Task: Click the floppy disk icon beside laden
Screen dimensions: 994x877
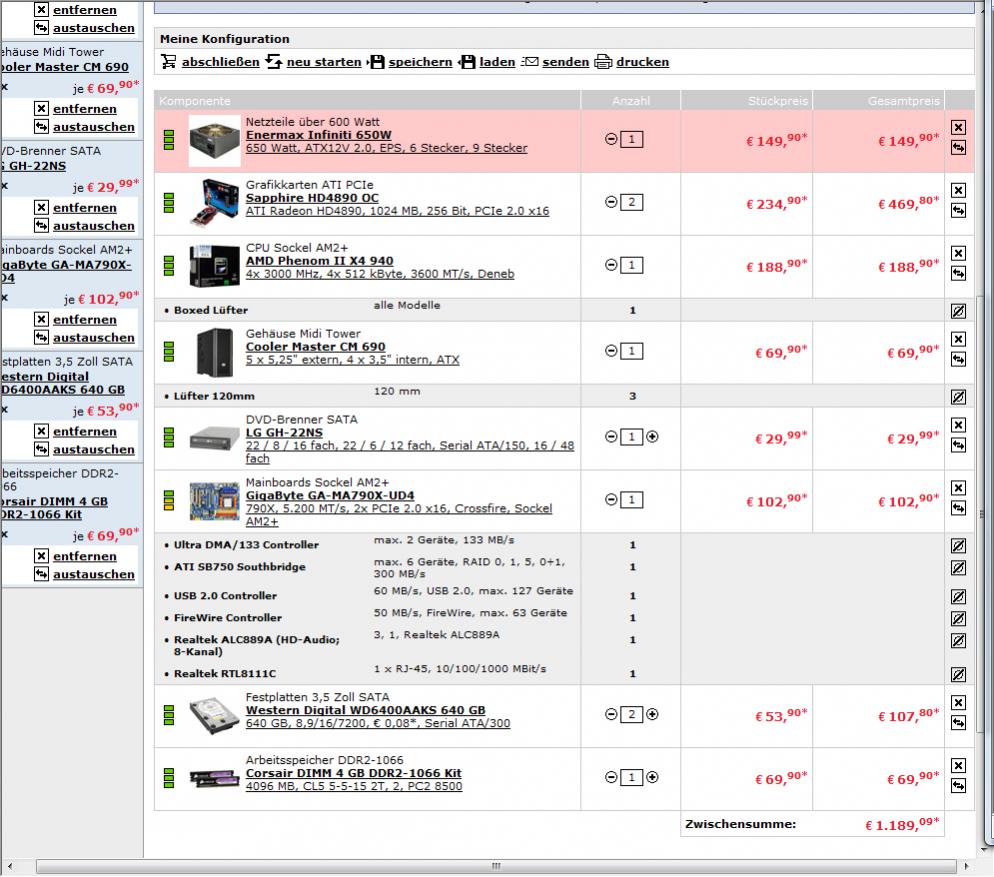Action: 468,62
